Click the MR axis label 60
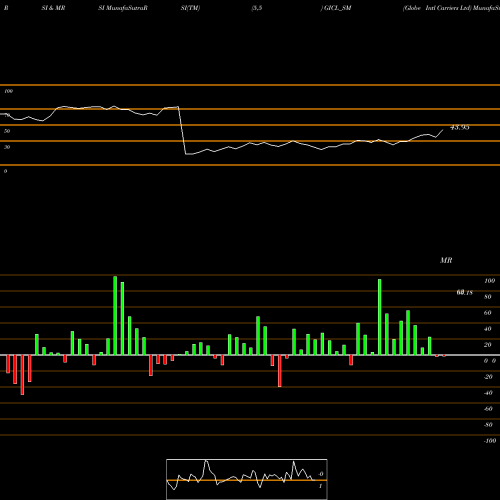Screen dimensions: 500x500 tap(488, 313)
